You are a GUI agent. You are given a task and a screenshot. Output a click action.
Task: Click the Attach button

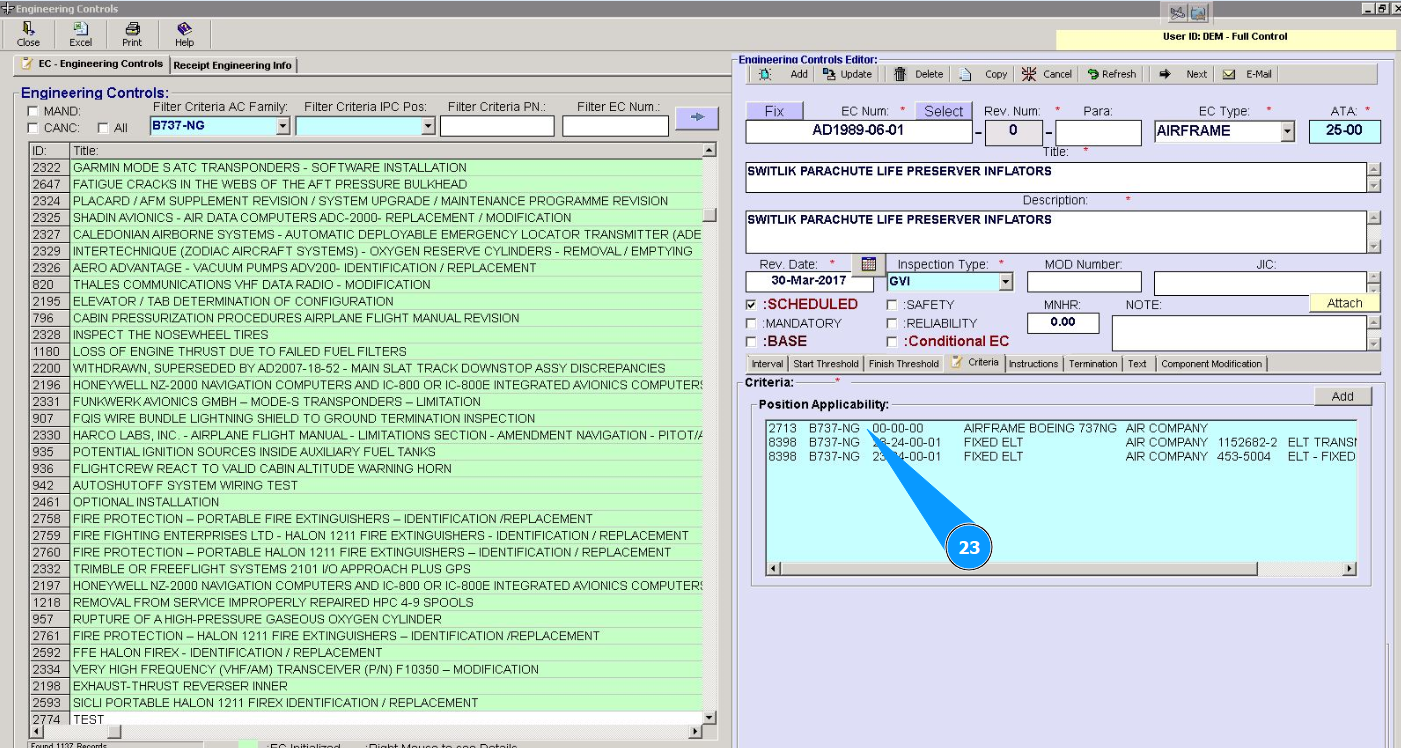pos(1344,303)
